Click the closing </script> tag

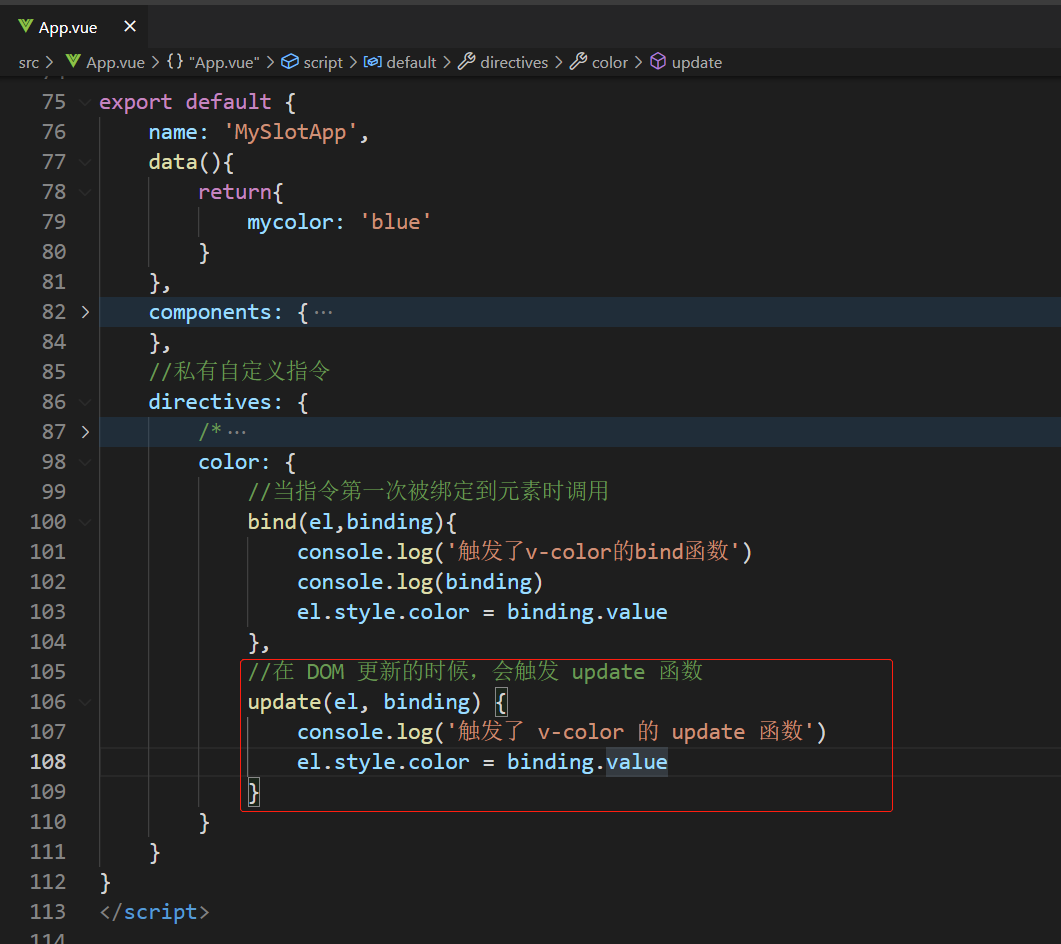[154, 912]
